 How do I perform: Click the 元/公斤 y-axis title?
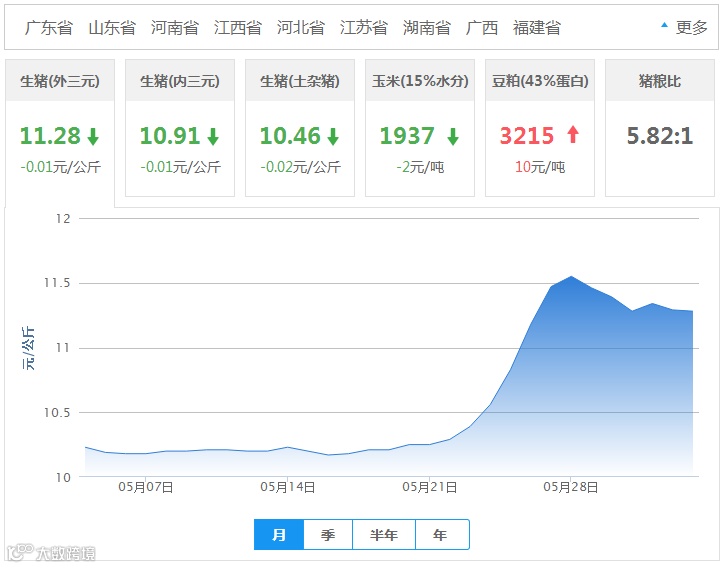(28, 348)
